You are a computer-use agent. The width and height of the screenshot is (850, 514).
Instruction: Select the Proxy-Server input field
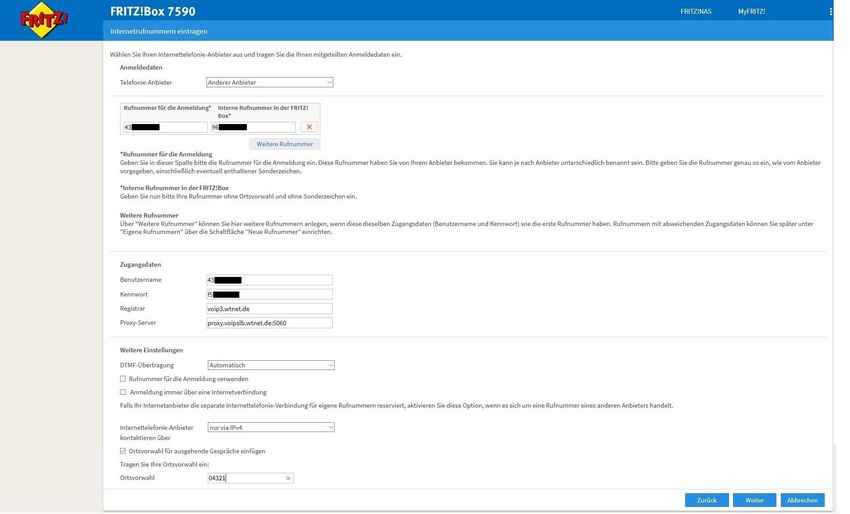pyautogui.click(x=269, y=323)
